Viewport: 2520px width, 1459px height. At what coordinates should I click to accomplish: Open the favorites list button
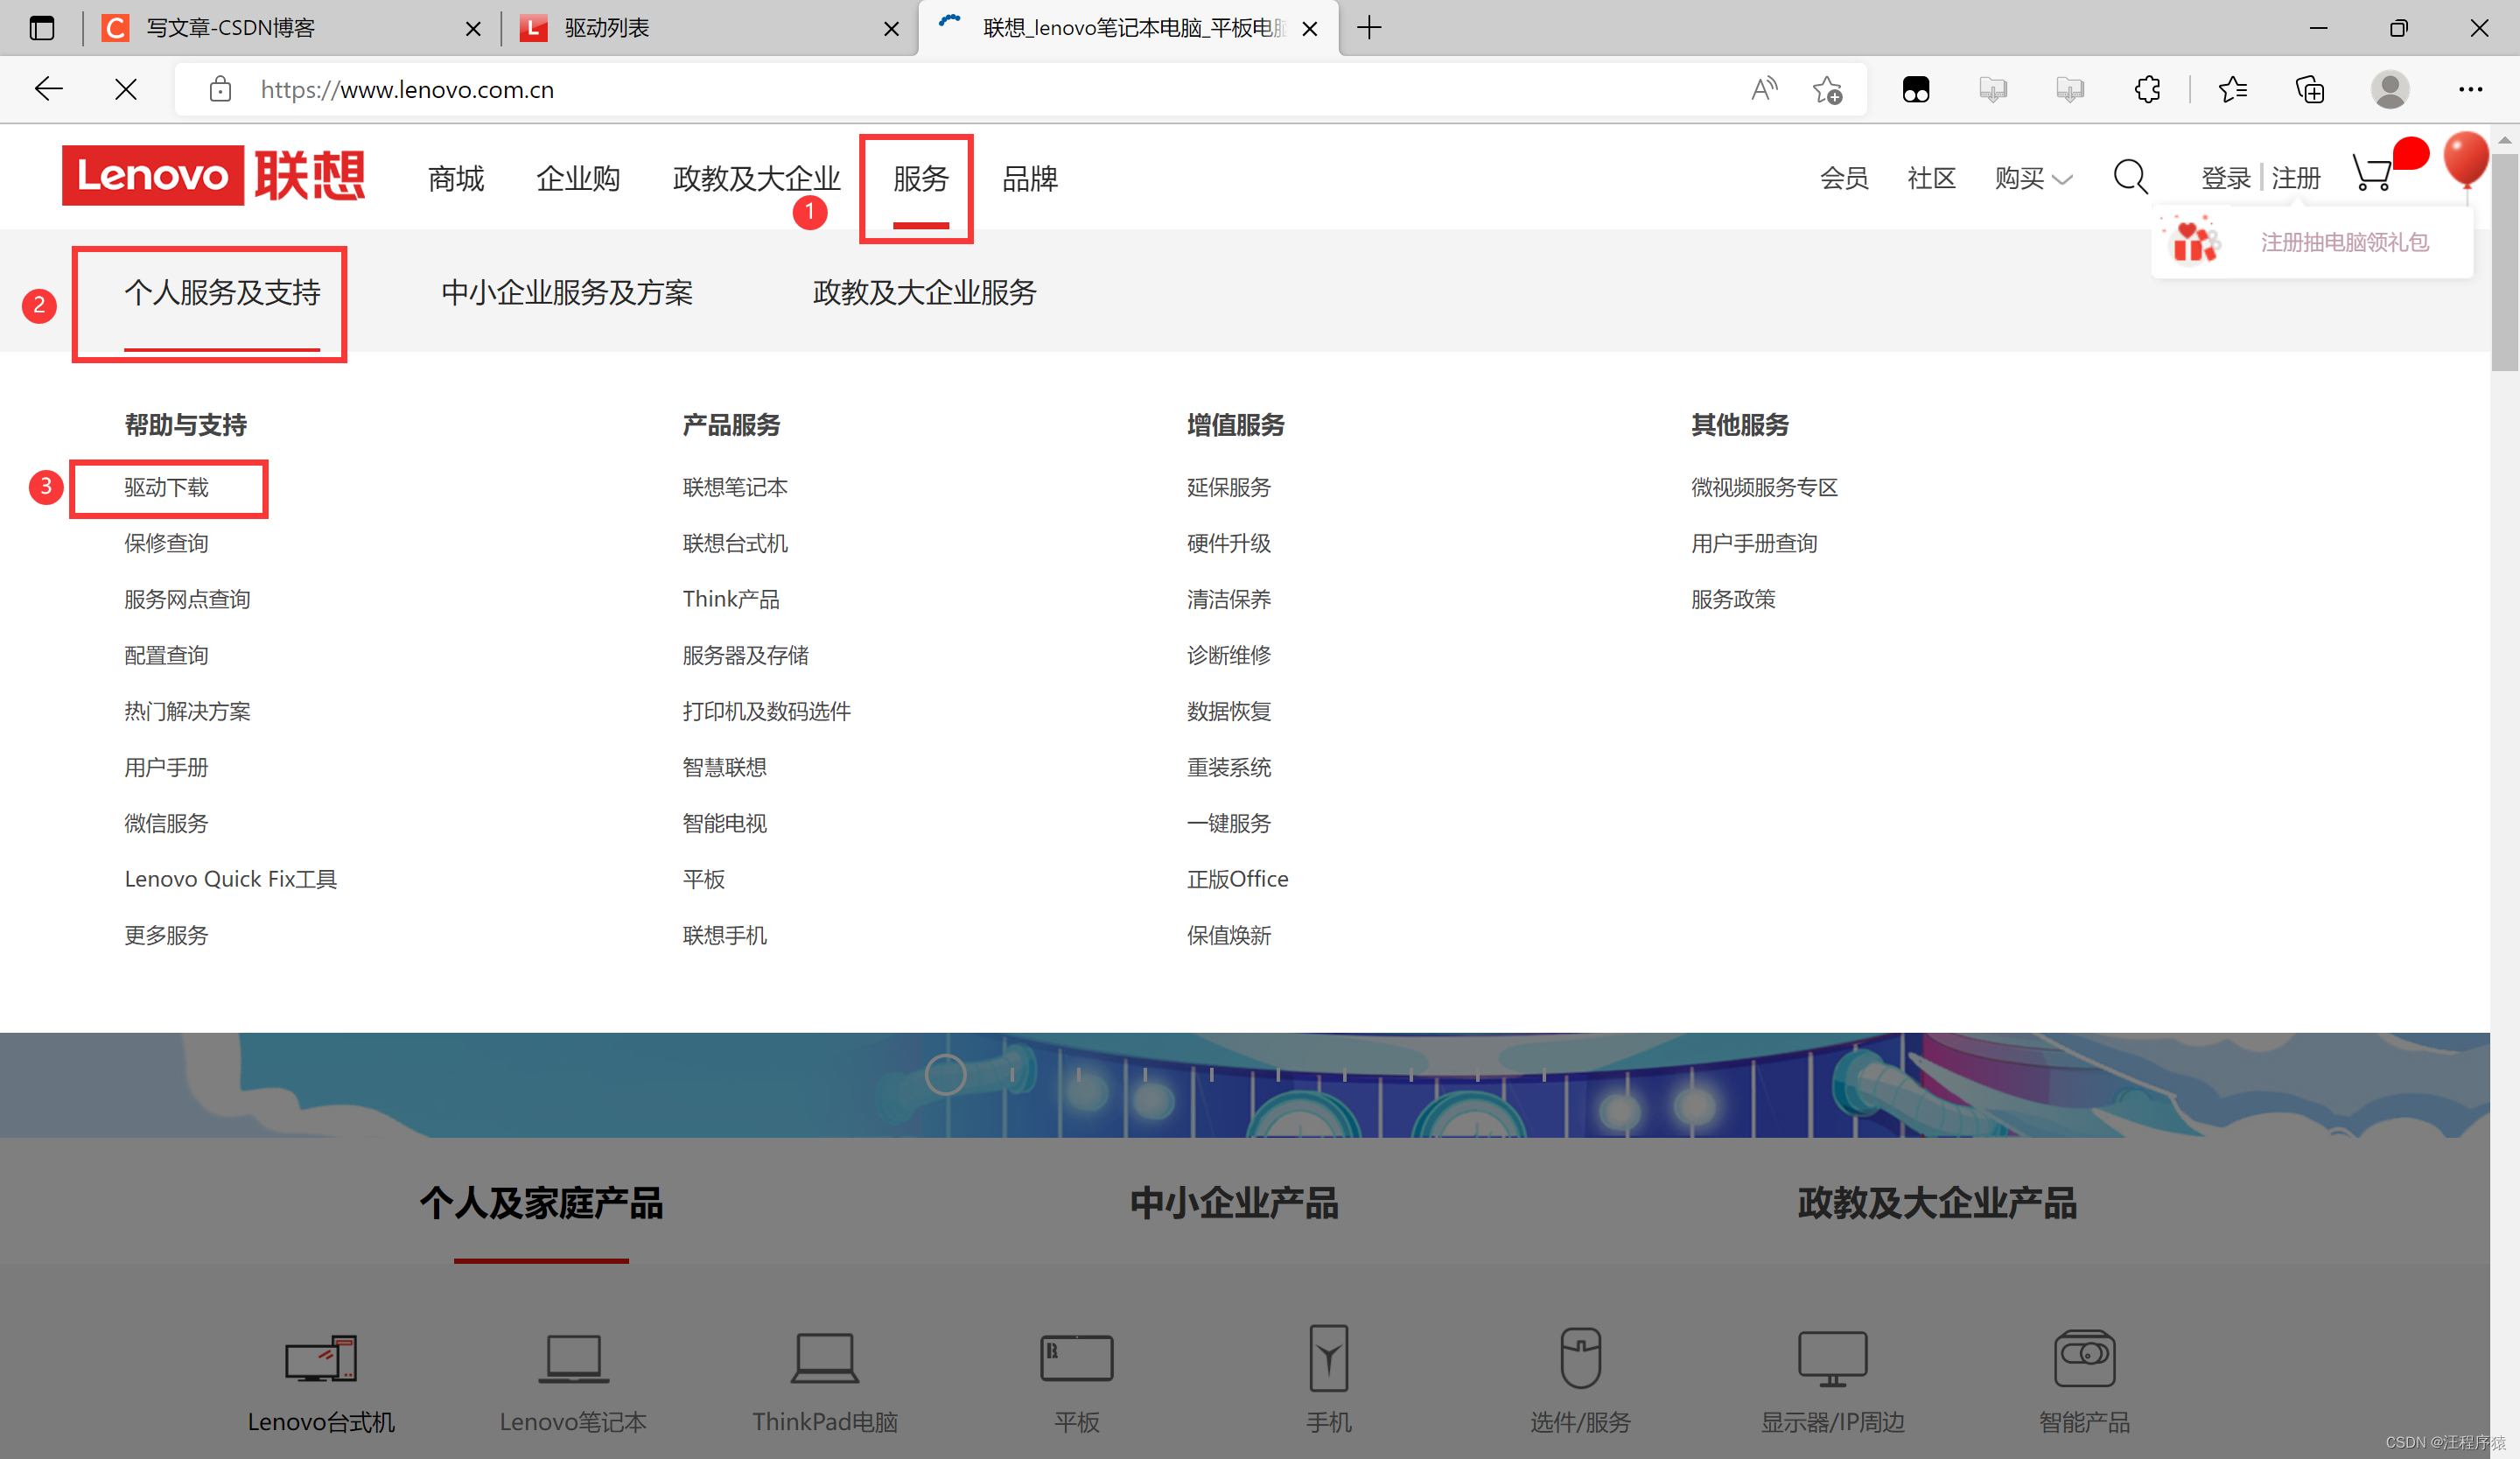point(2232,90)
